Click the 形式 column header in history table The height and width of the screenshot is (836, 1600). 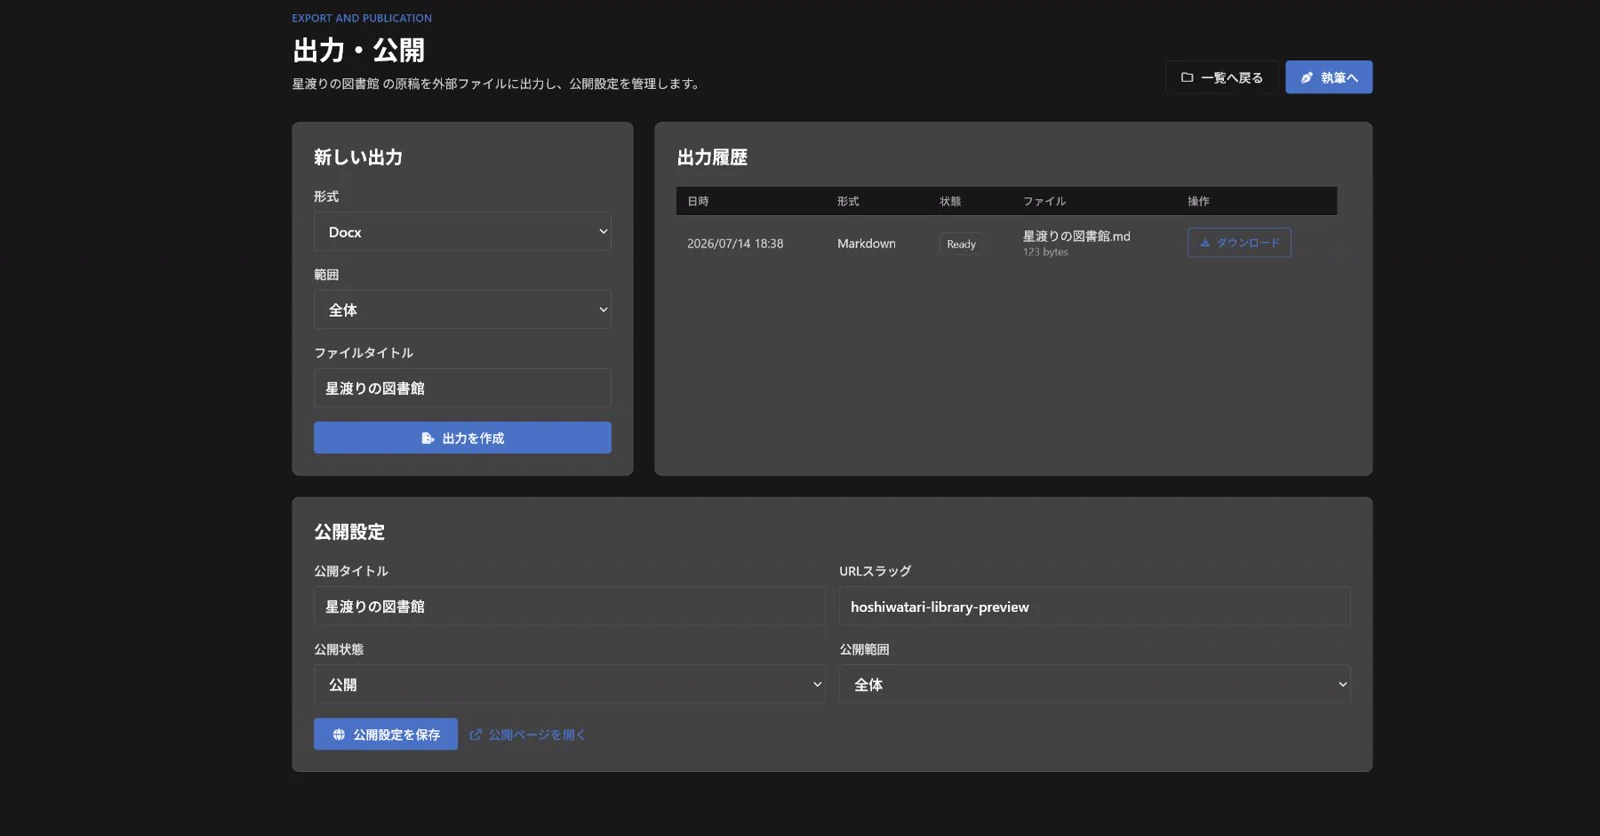pos(848,201)
